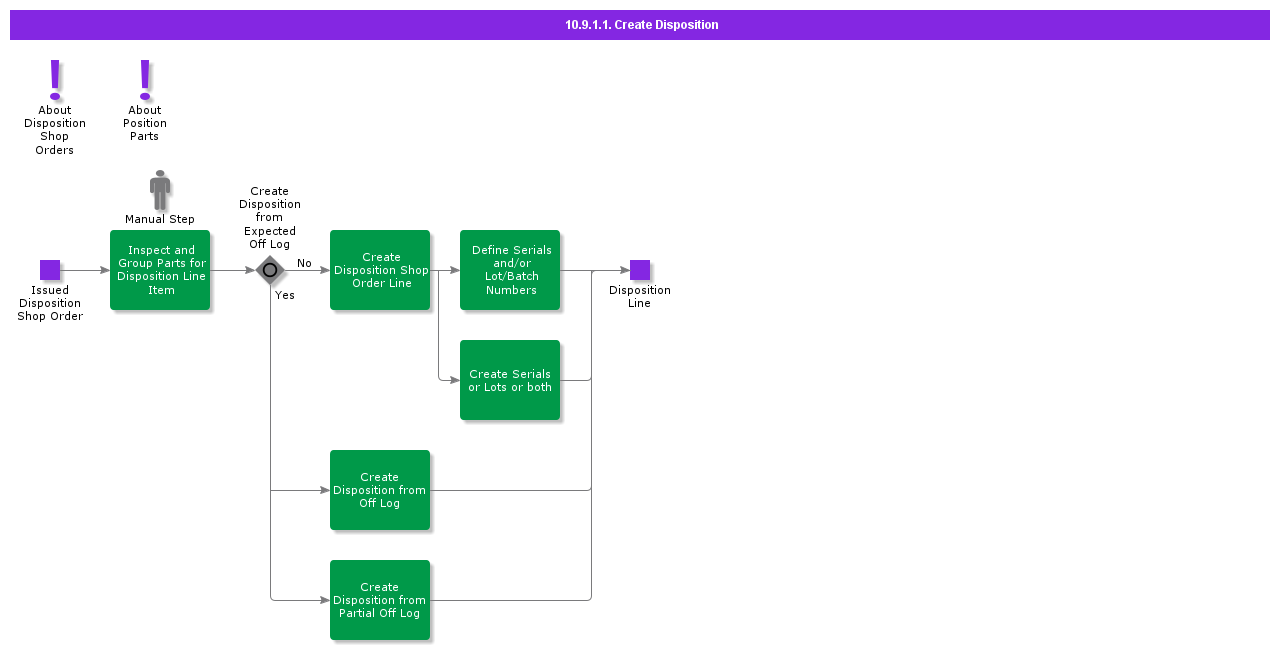Open Create Disposition from Partial Off Log

pos(380,600)
